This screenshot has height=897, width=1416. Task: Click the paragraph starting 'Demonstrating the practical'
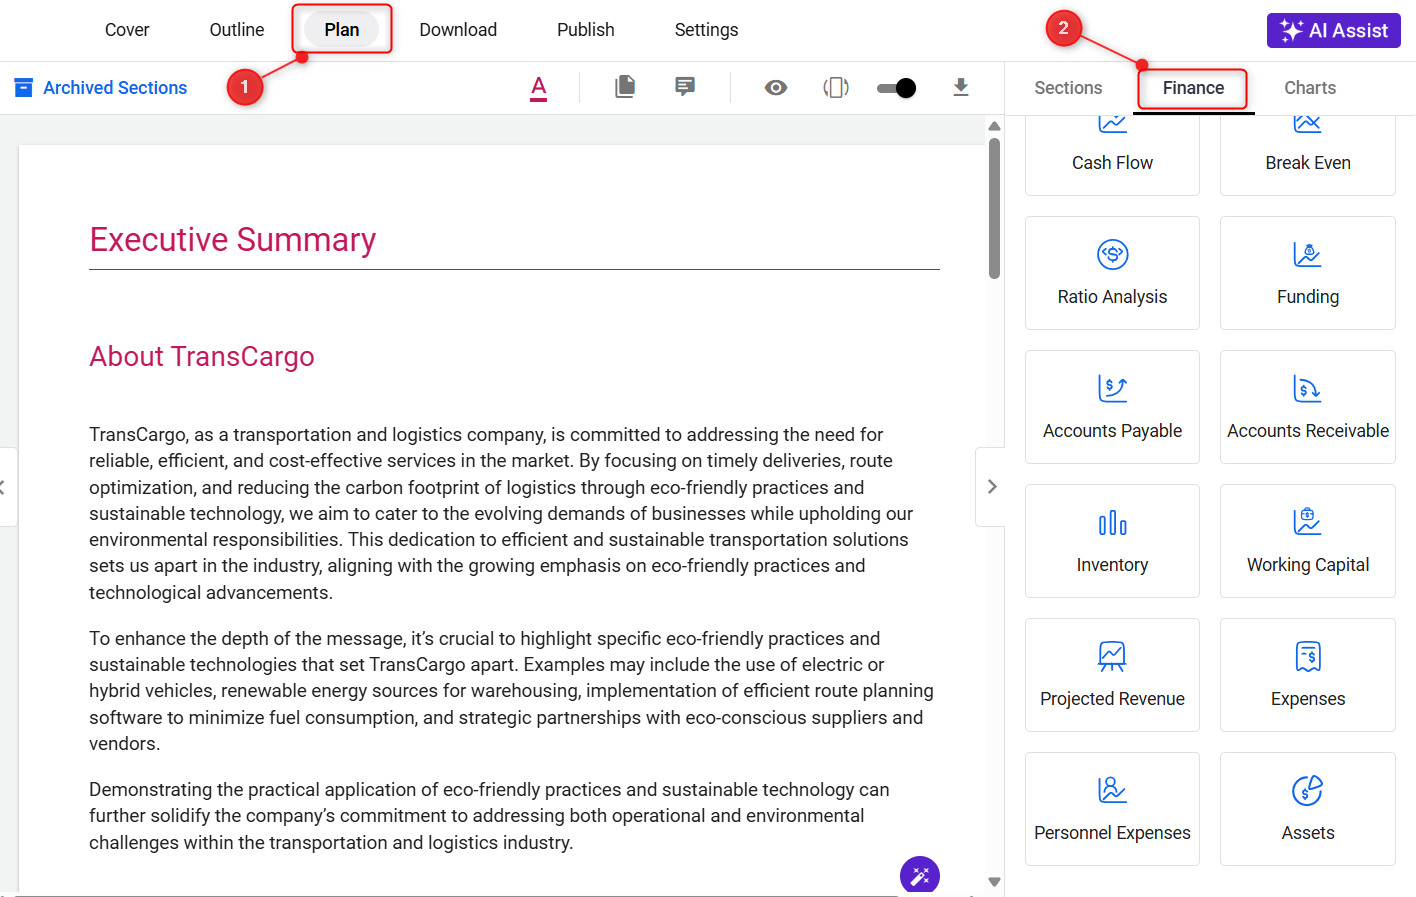pyautogui.click(x=490, y=816)
